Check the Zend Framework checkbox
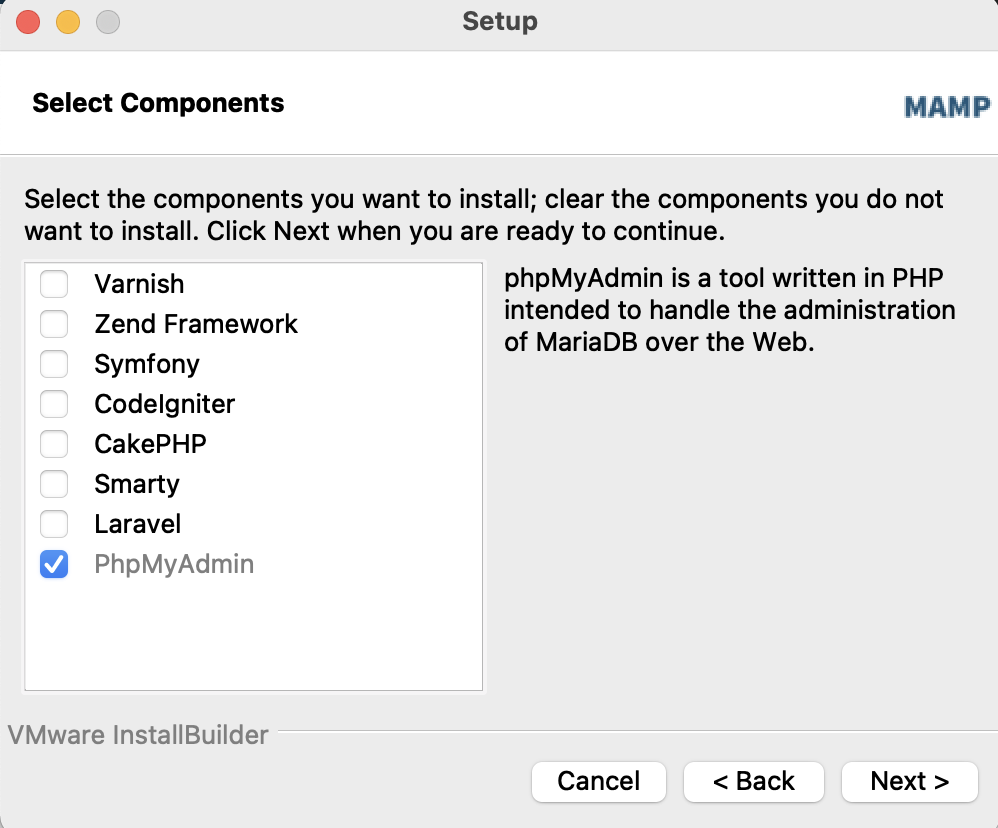998x828 pixels. tap(54, 324)
